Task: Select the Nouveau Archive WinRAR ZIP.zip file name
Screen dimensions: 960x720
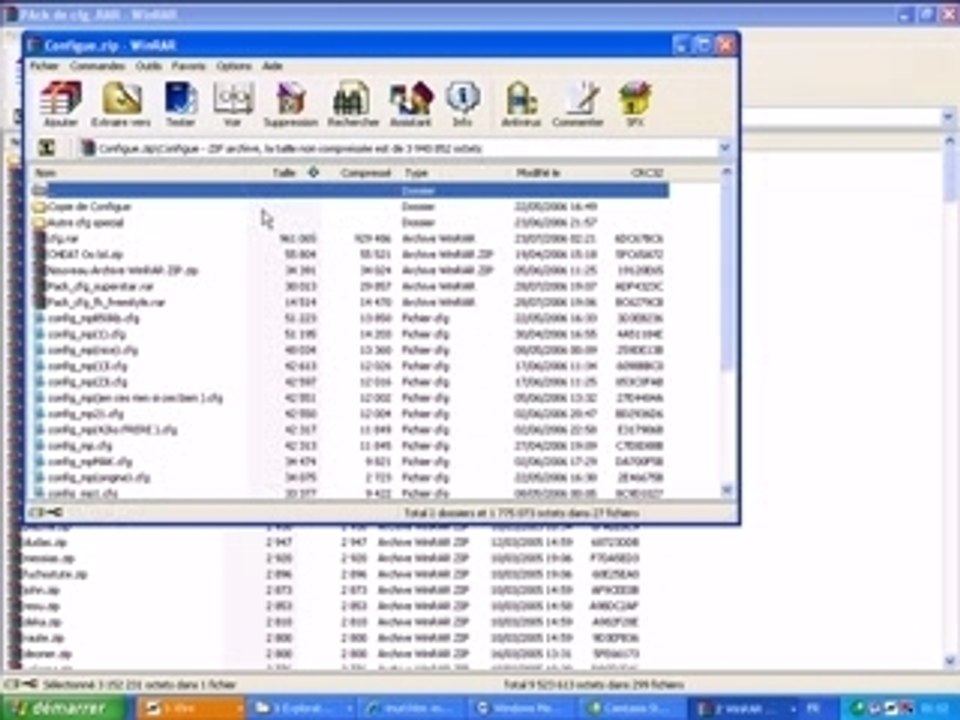Action: tap(122, 271)
